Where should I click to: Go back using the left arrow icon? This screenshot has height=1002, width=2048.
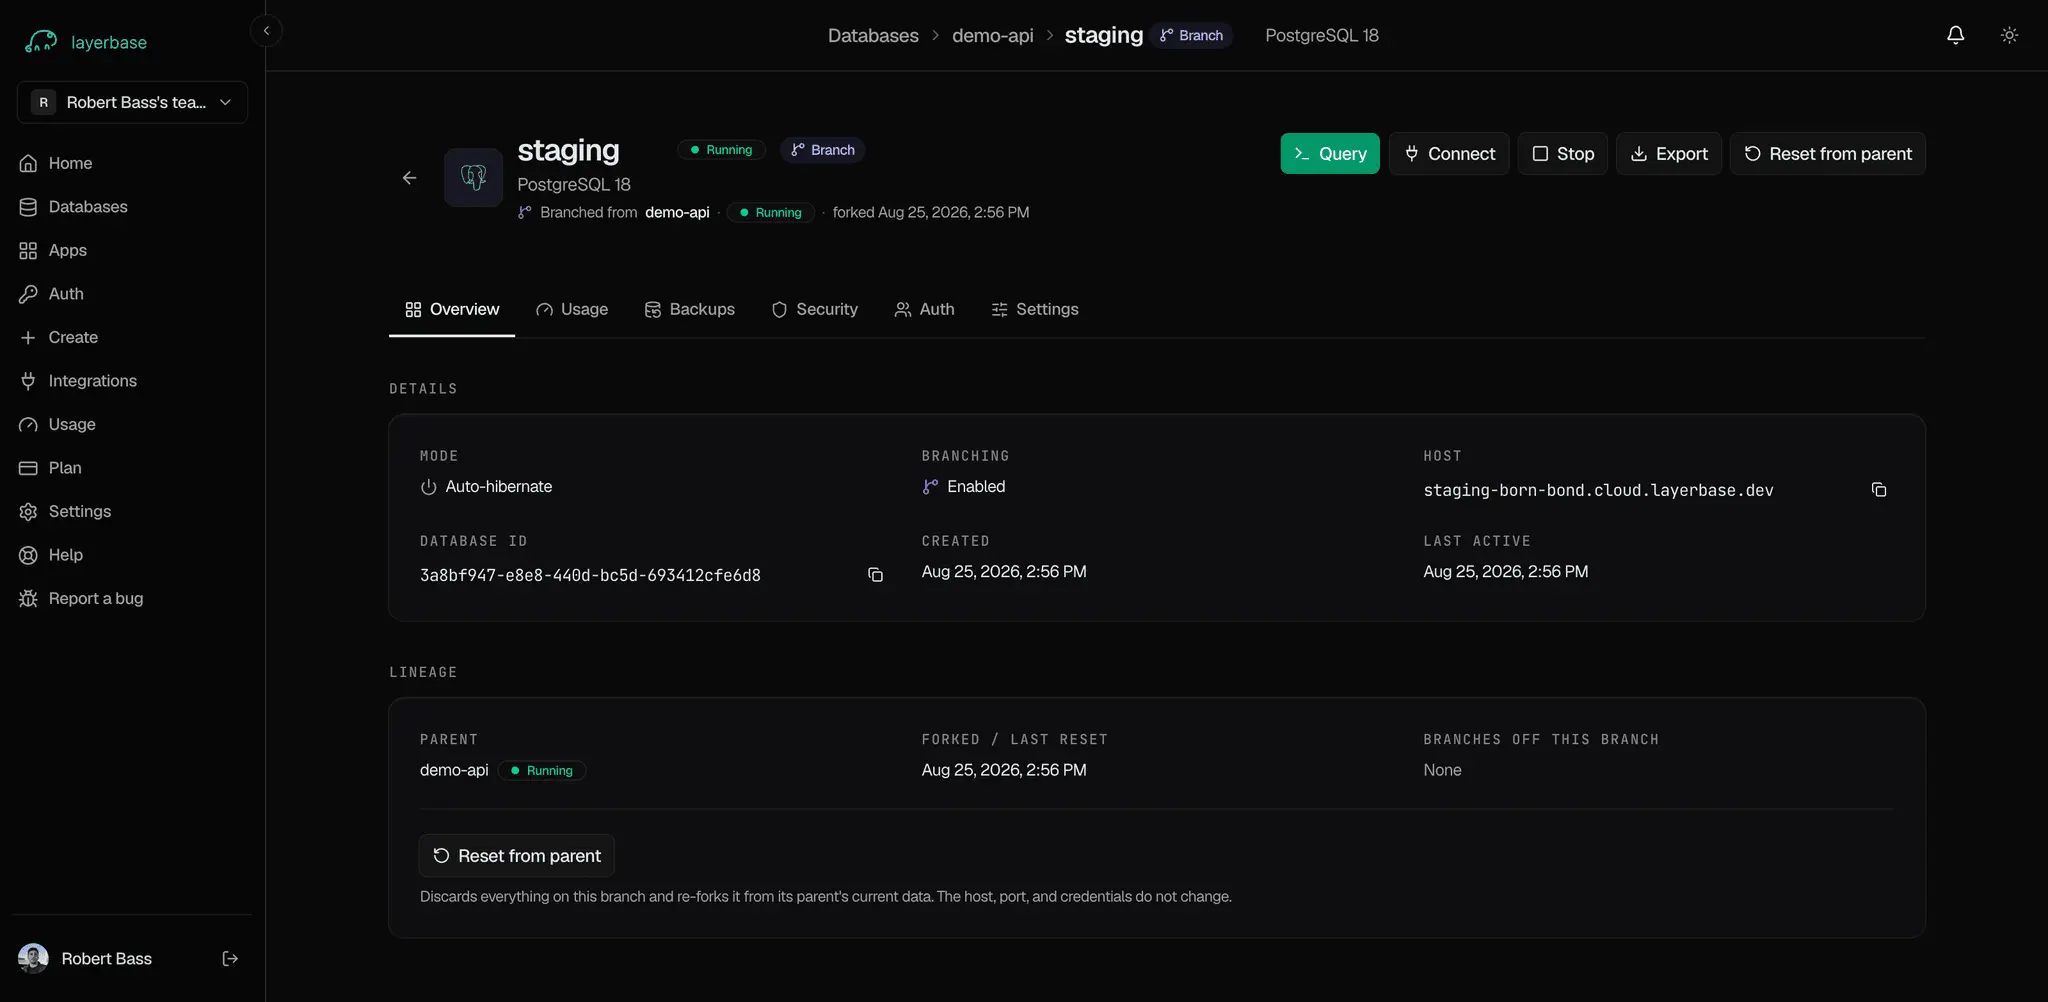tap(409, 178)
